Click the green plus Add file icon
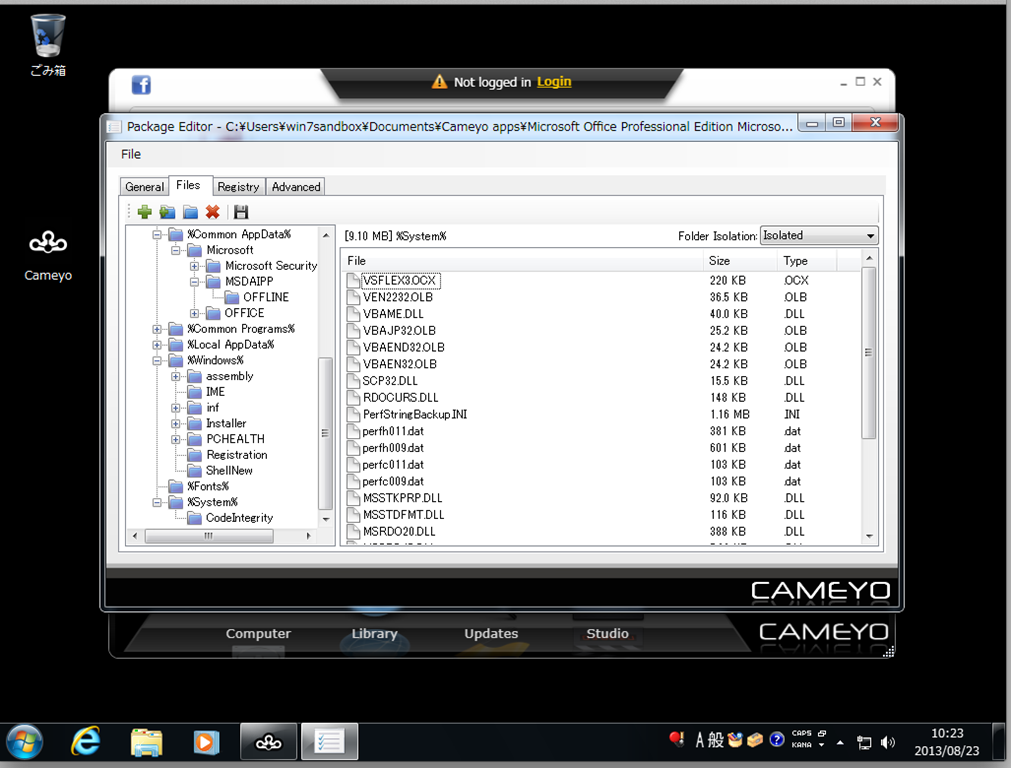1011x768 pixels. [144, 212]
